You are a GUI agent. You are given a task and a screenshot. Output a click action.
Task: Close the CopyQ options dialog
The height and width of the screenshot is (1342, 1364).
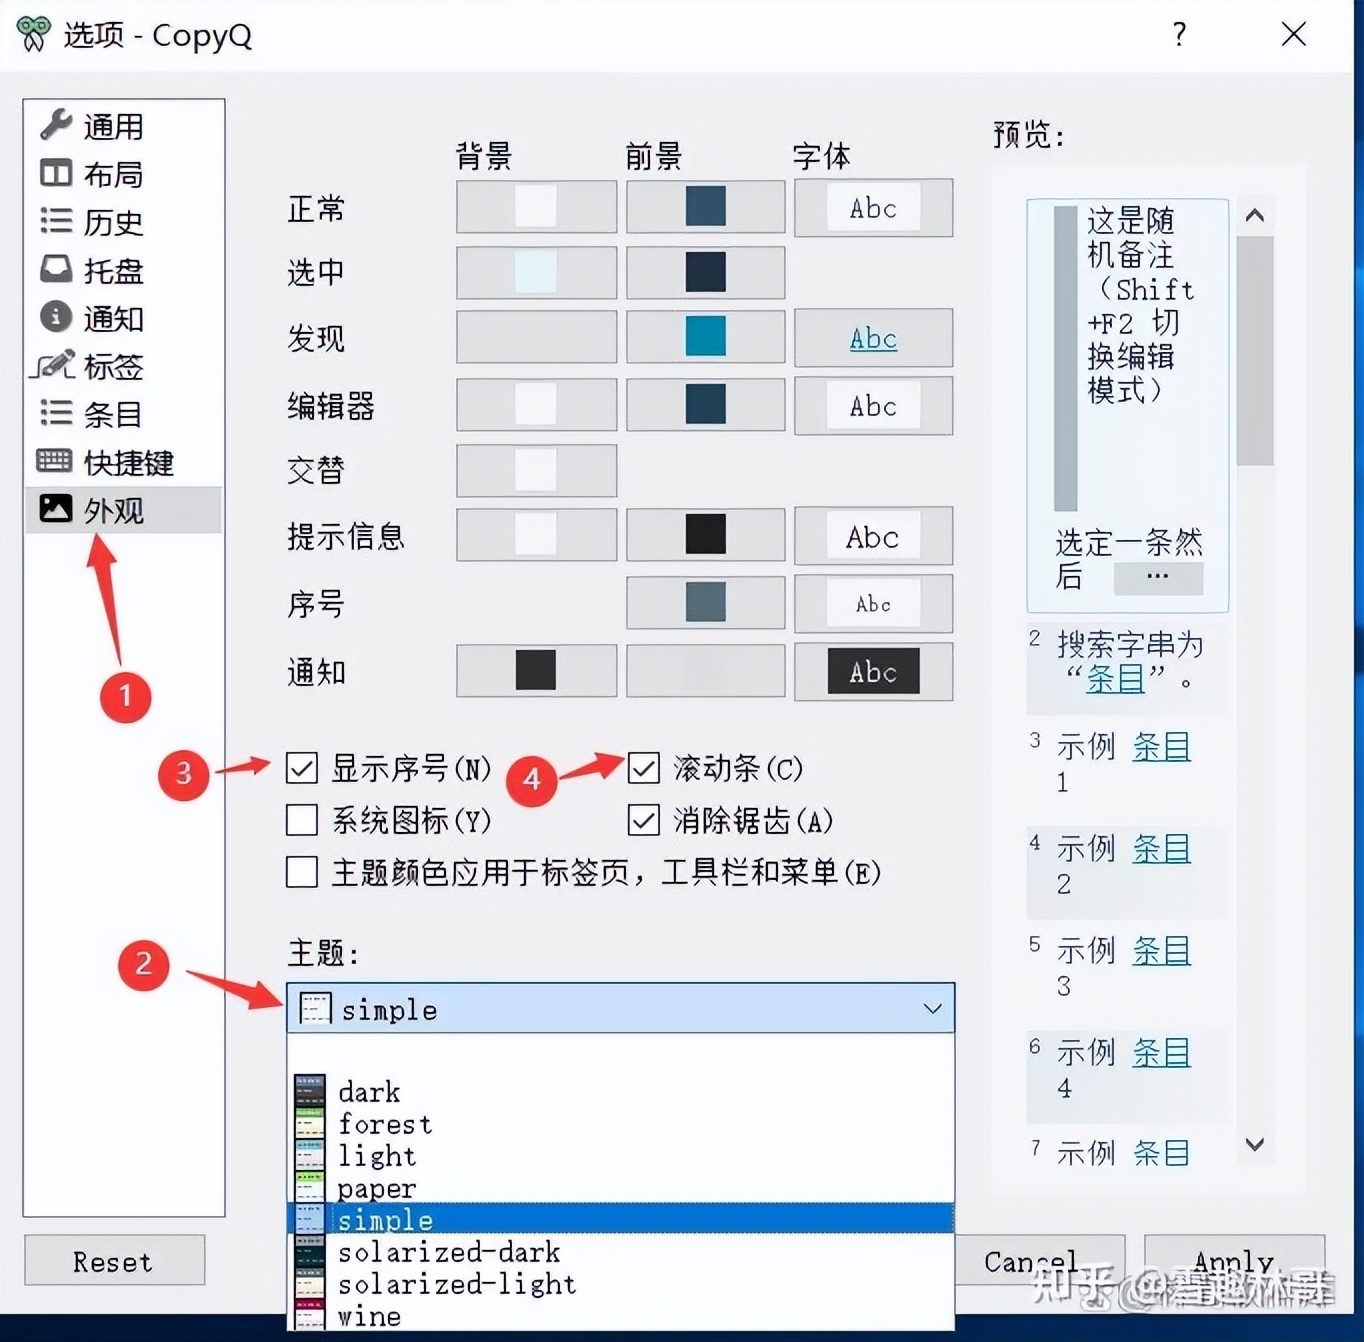1293,35
